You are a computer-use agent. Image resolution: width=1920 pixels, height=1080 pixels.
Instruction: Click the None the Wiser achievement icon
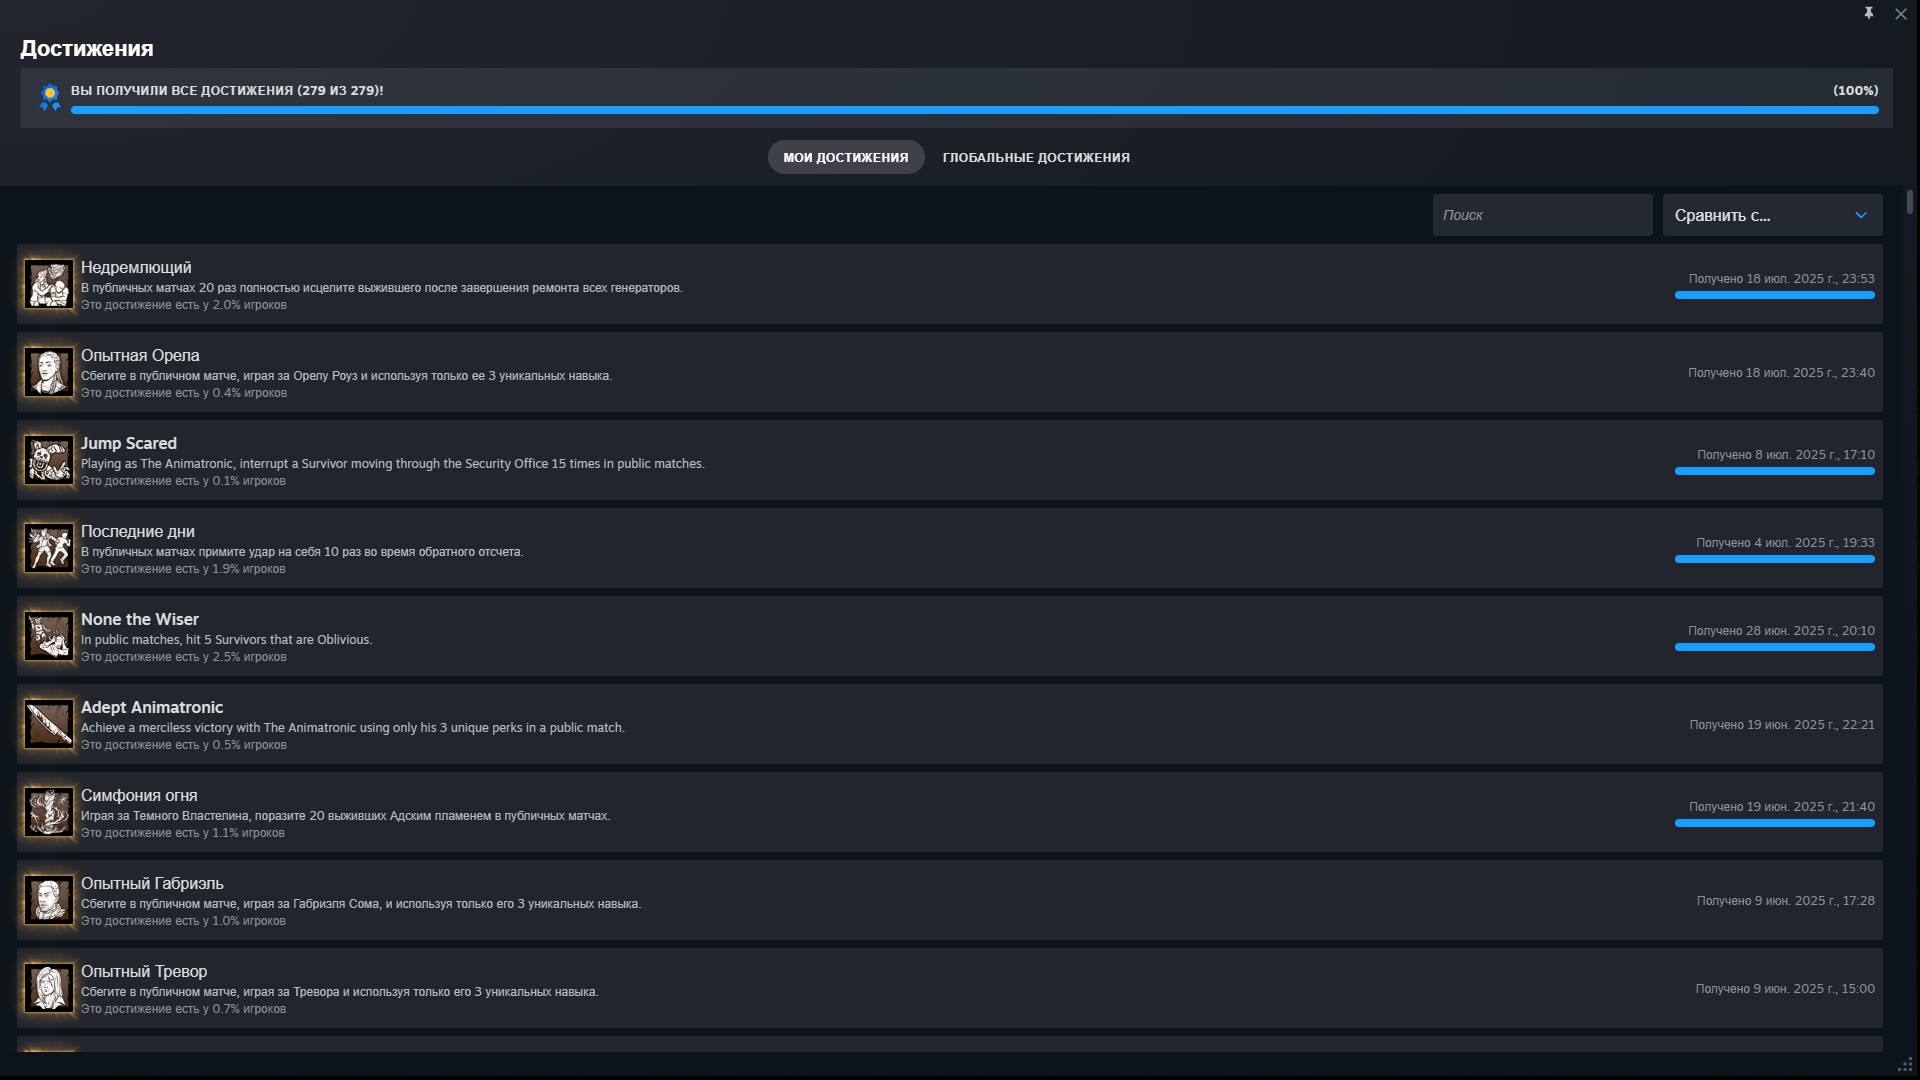click(49, 636)
